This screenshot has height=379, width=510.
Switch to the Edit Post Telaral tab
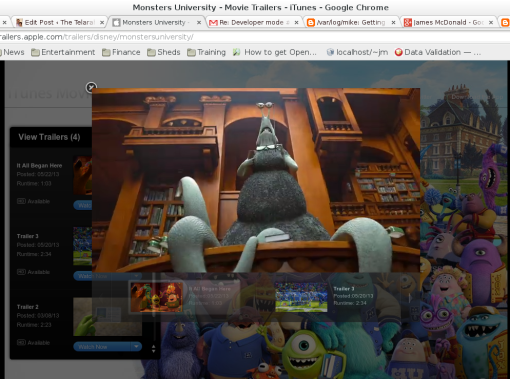coord(55,22)
